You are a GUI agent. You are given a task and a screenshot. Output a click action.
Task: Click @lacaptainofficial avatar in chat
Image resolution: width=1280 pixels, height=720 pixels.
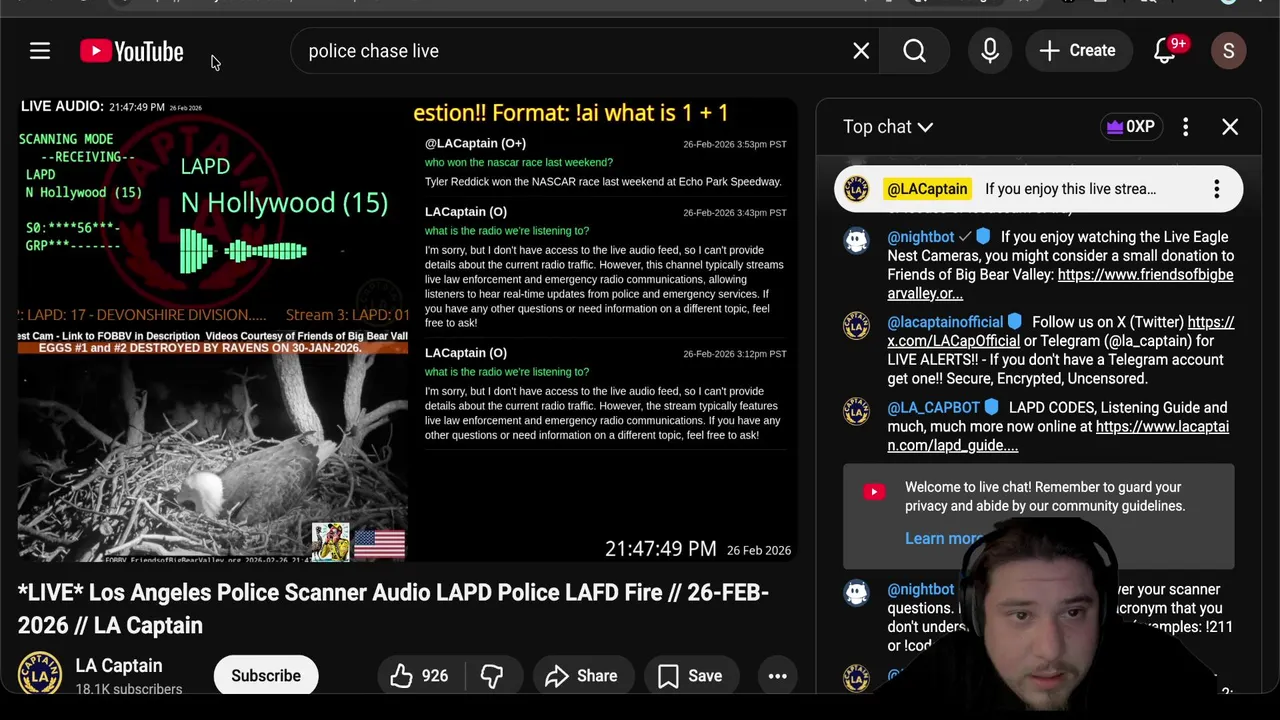[x=856, y=326]
